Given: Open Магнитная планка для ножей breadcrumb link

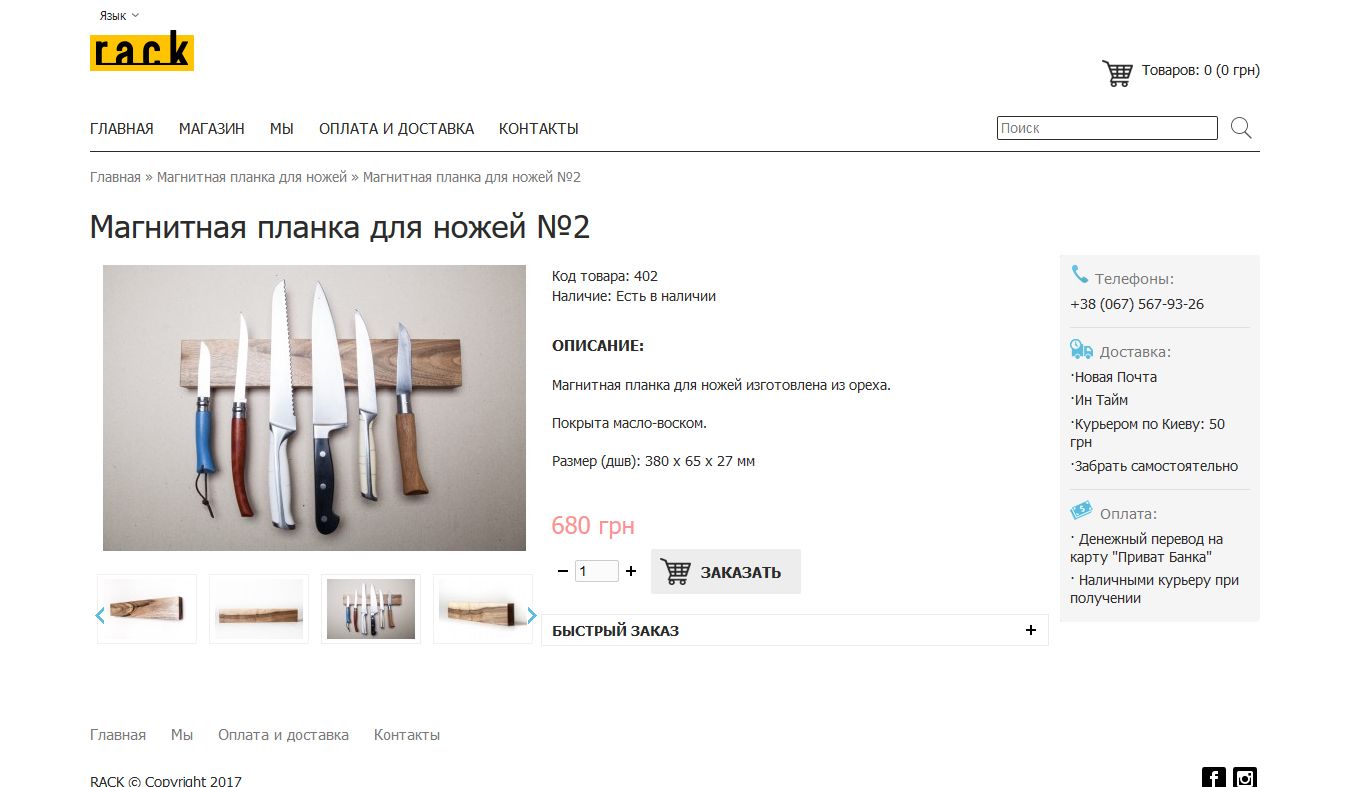Looking at the screenshot, I should pyautogui.click(x=252, y=177).
